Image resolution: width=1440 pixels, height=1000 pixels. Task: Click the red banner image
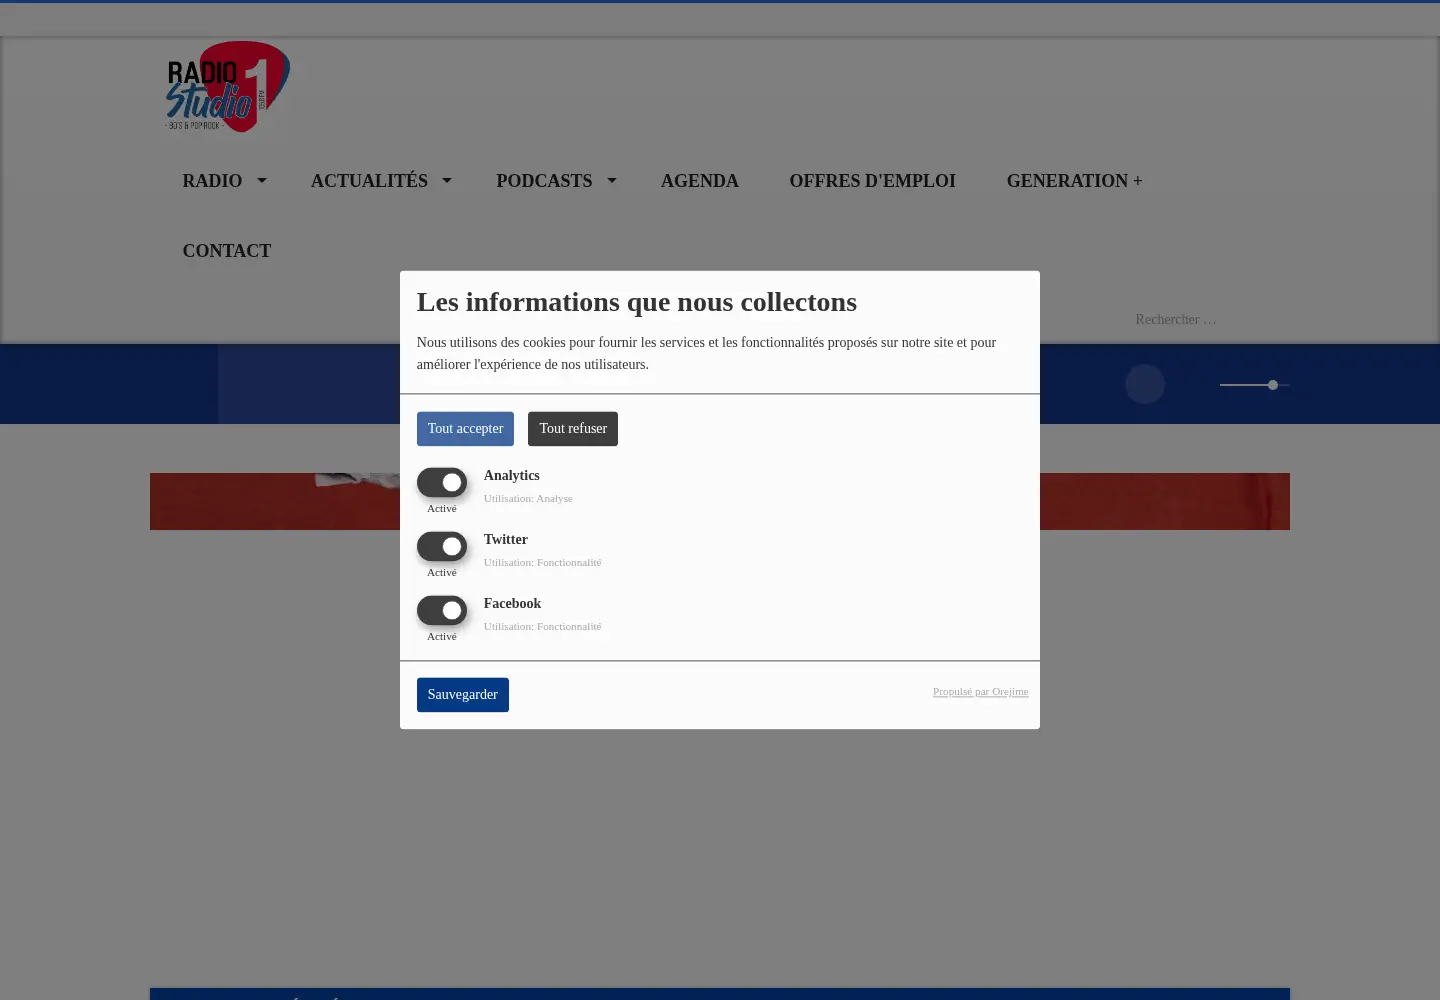(x=719, y=501)
